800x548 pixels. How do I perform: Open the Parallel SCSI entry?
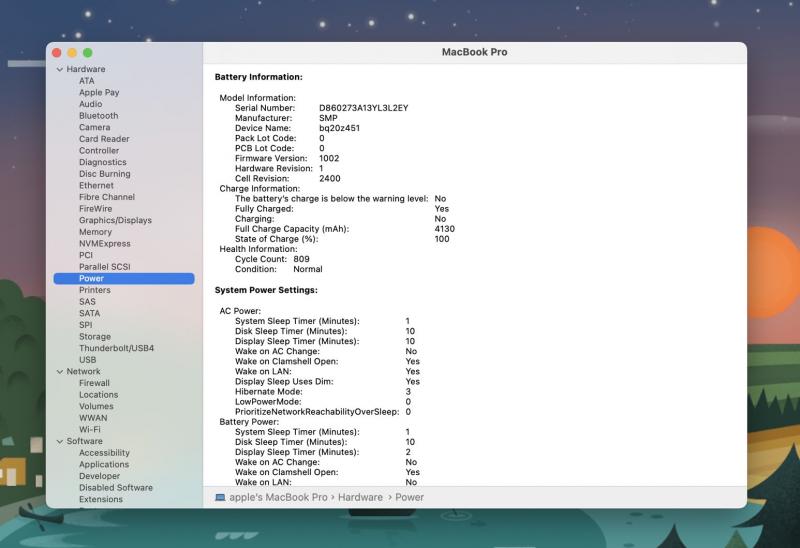tap(105, 267)
